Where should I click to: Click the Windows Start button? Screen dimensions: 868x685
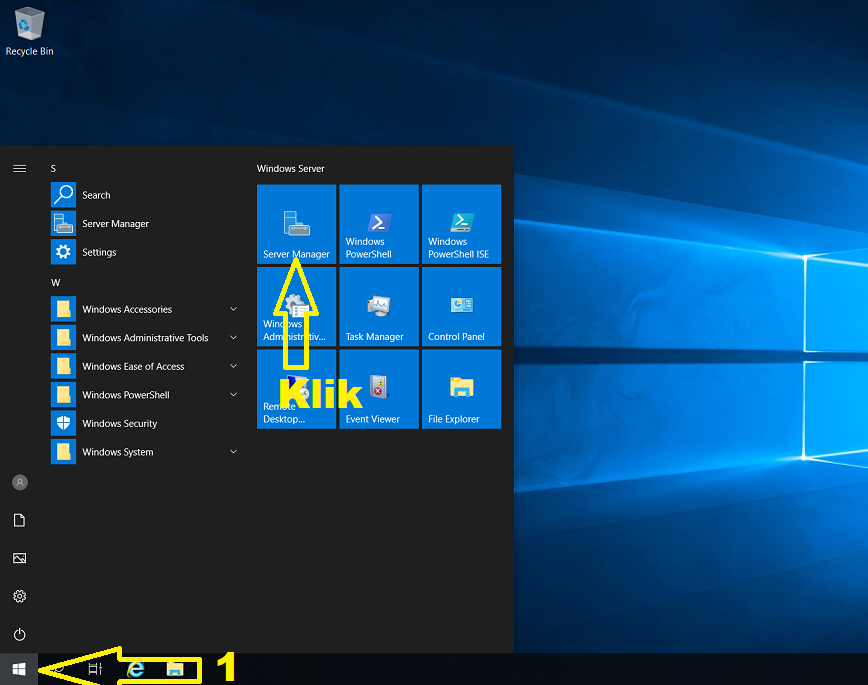(19, 669)
